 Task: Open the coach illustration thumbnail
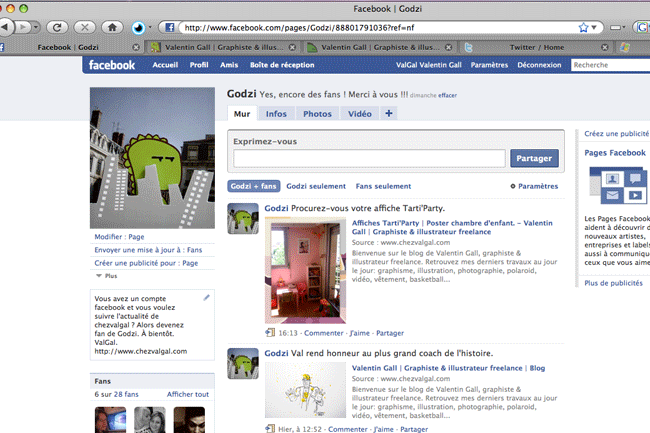tap(305, 390)
